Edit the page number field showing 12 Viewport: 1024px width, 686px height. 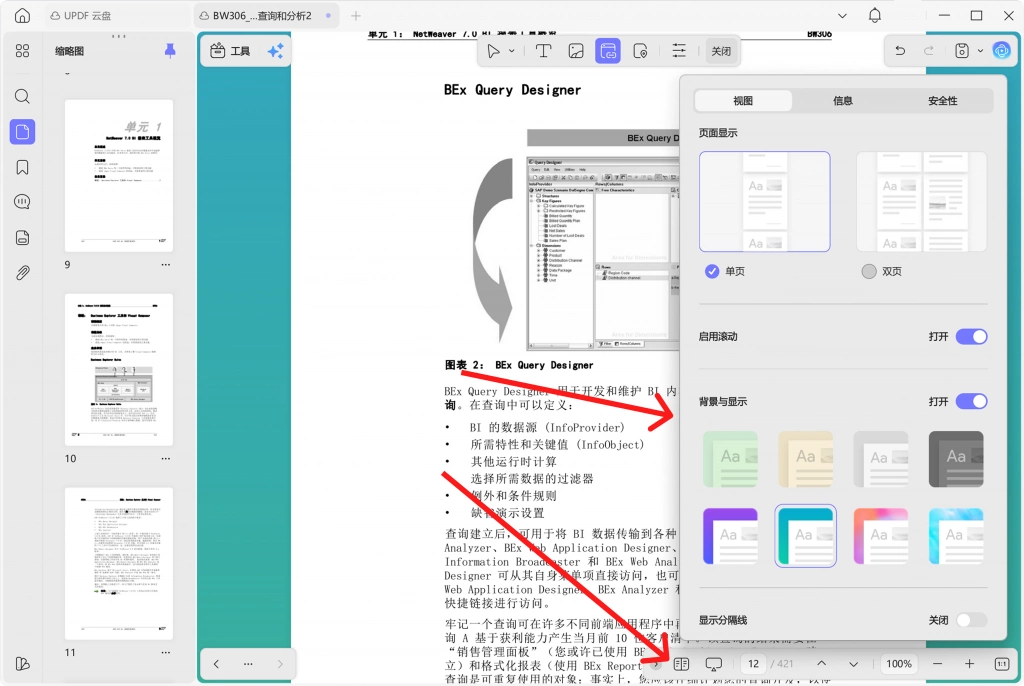click(754, 664)
